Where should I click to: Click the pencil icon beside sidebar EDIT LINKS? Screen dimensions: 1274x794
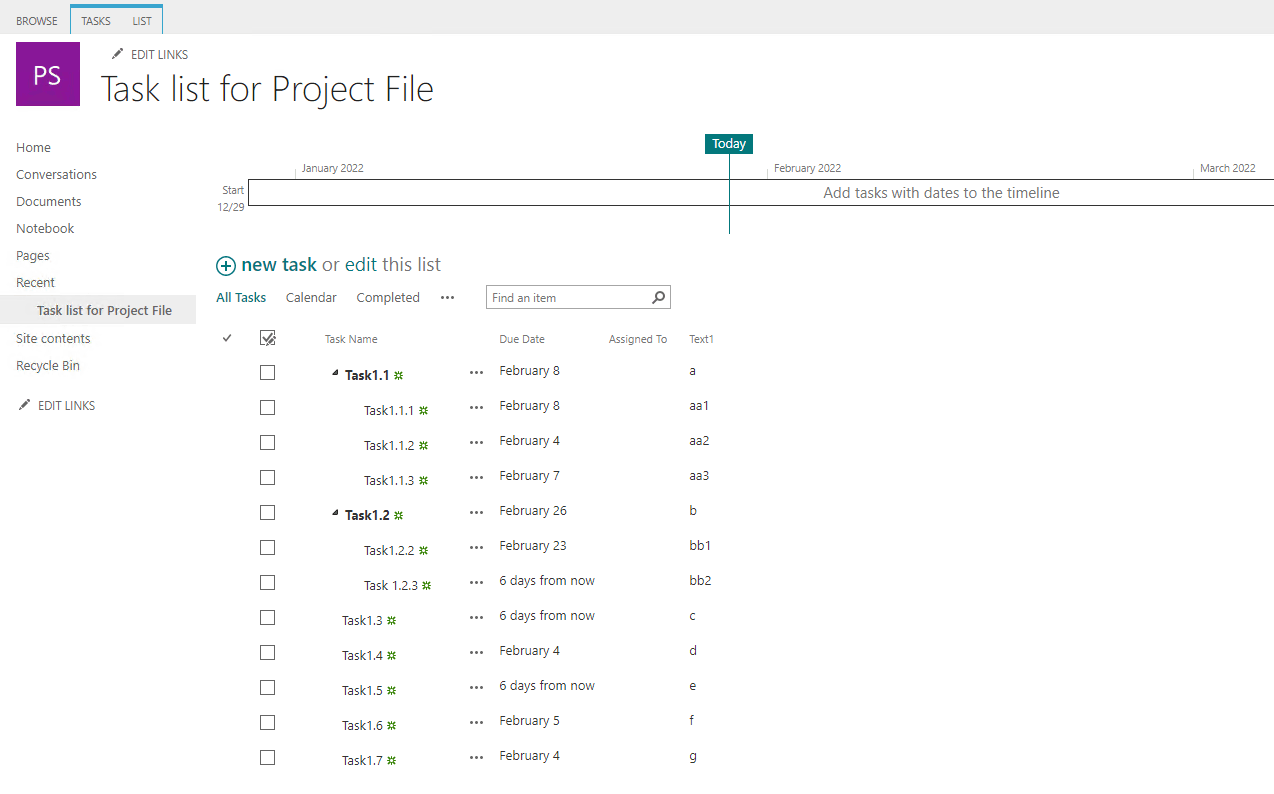[25, 405]
